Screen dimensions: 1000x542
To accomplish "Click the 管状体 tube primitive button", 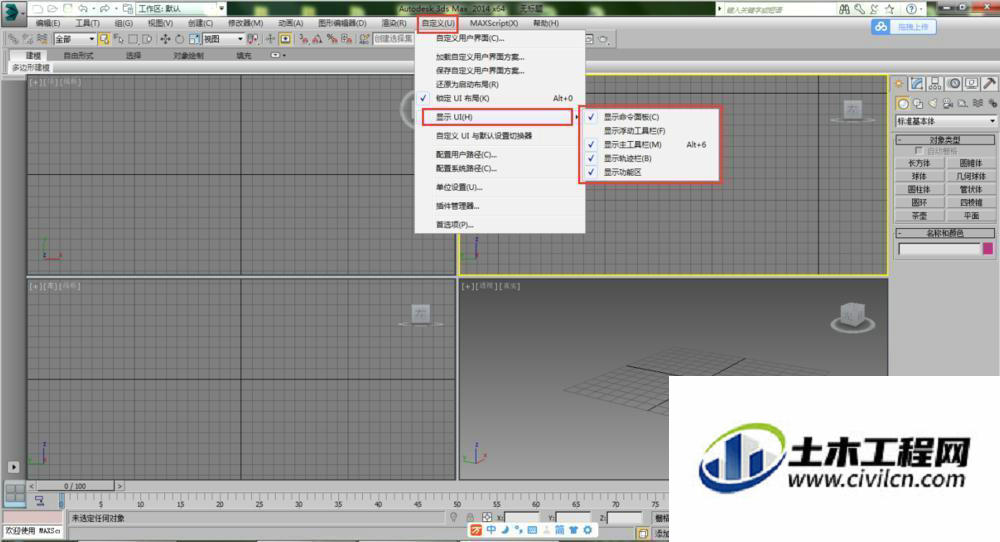I will (971, 189).
